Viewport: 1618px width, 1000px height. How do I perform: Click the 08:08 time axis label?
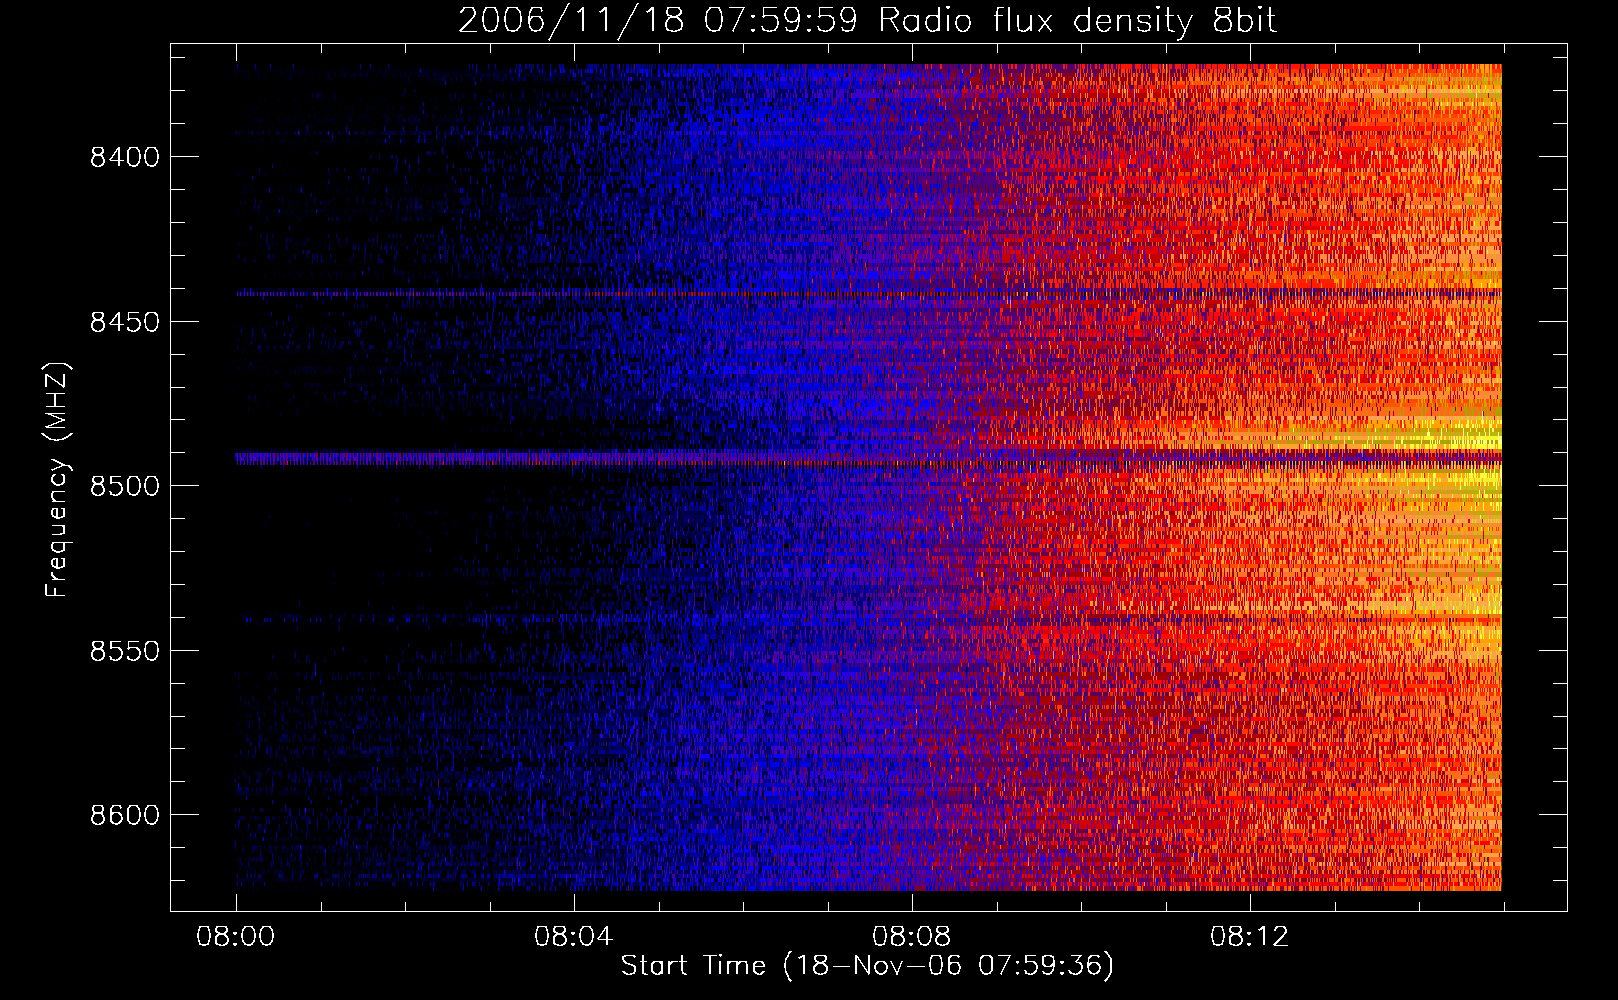click(911, 937)
